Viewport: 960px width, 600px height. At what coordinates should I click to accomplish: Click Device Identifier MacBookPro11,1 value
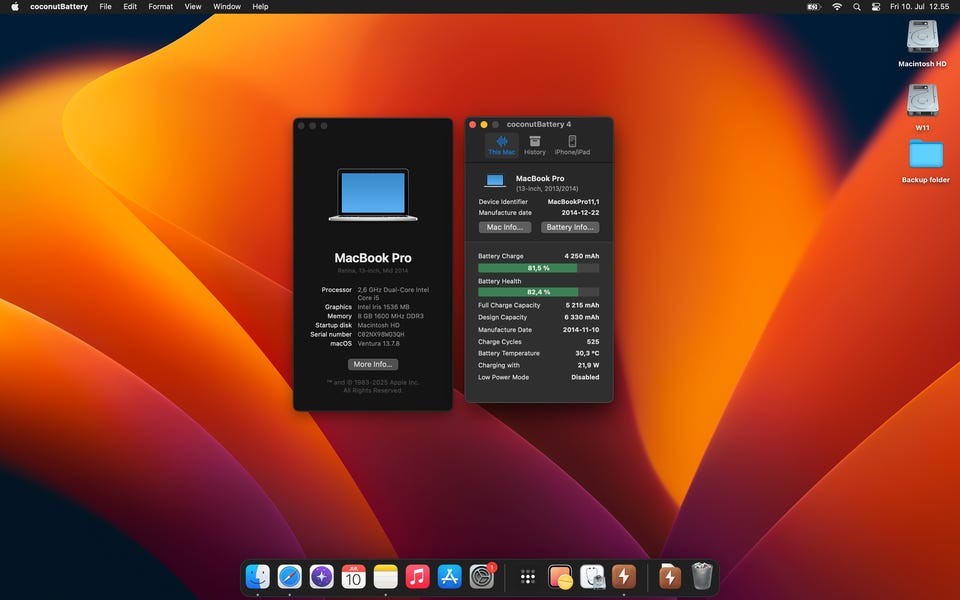tap(574, 201)
